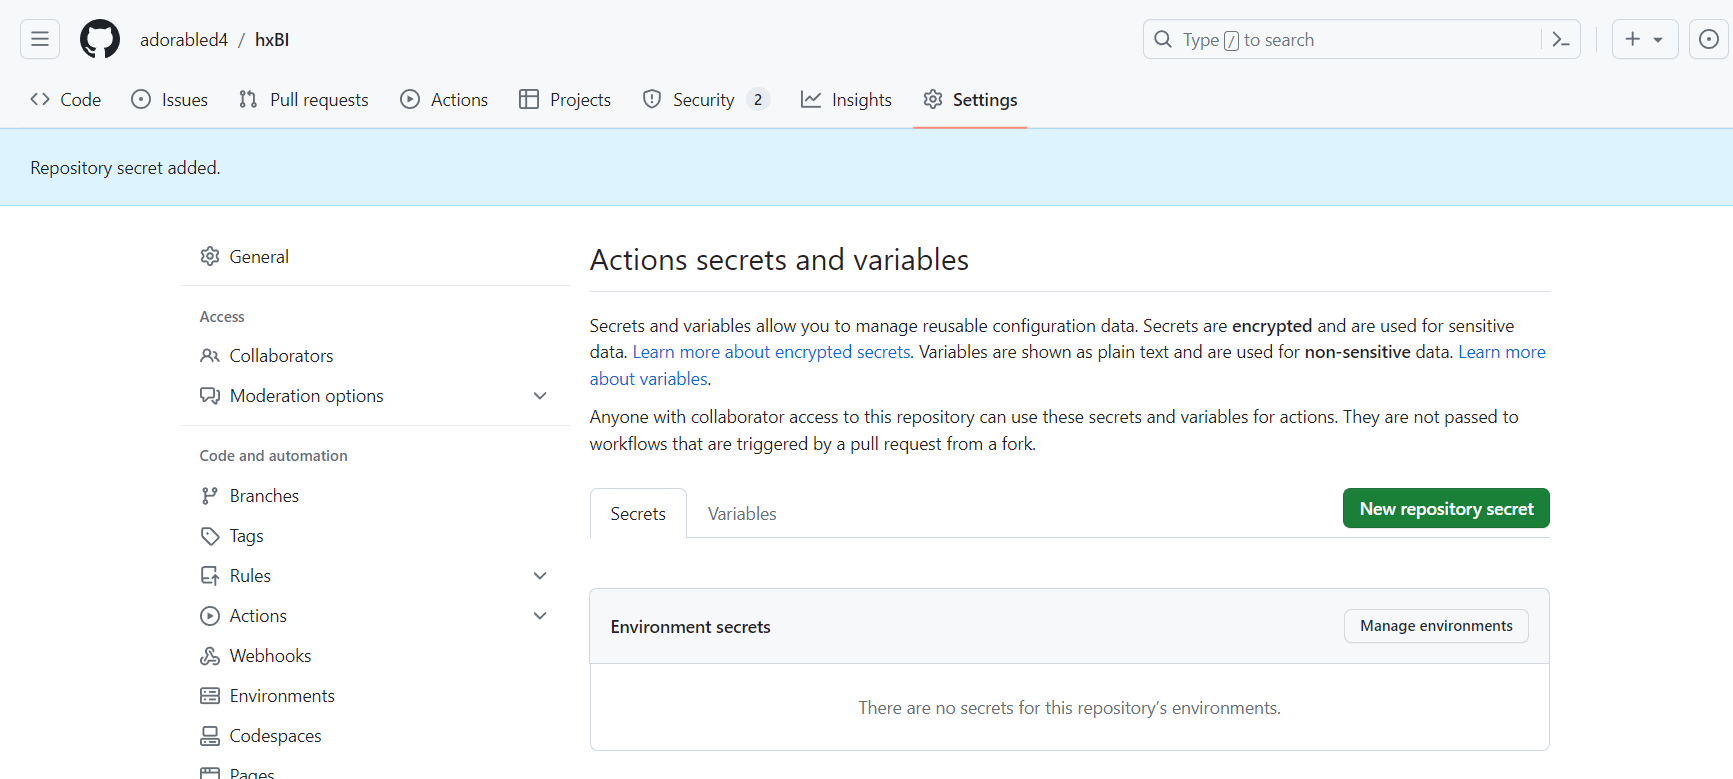The height and width of the screenshot is (779, 1733).
Task: Click the Branches sidebar icon
Action: click(210, 496)
